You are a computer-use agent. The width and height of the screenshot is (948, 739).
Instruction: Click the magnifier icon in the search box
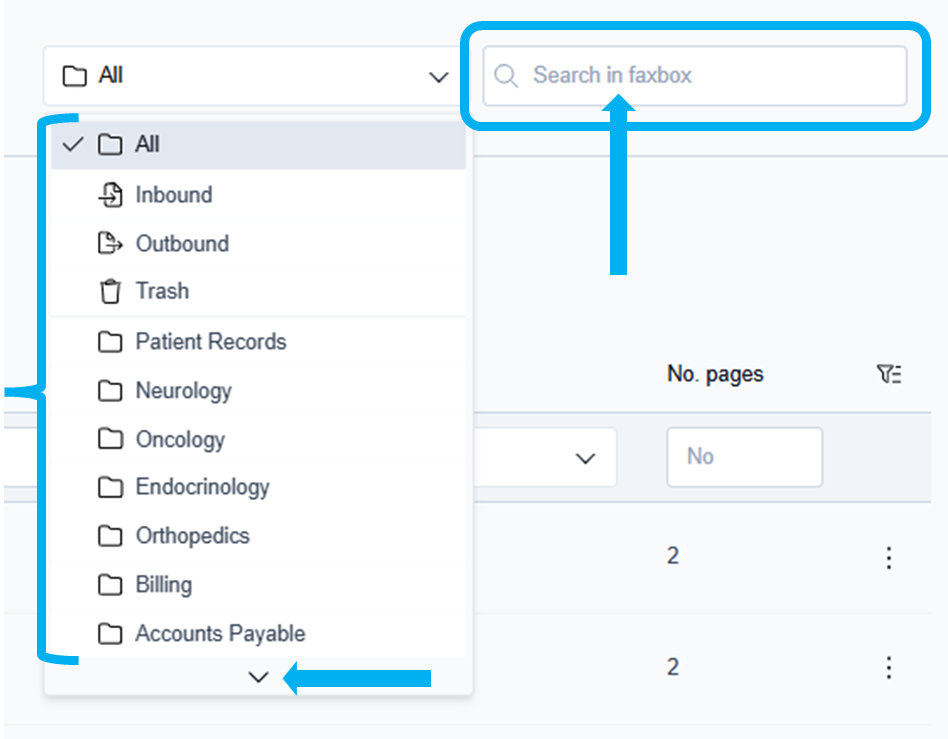click(x=507, y=76)
